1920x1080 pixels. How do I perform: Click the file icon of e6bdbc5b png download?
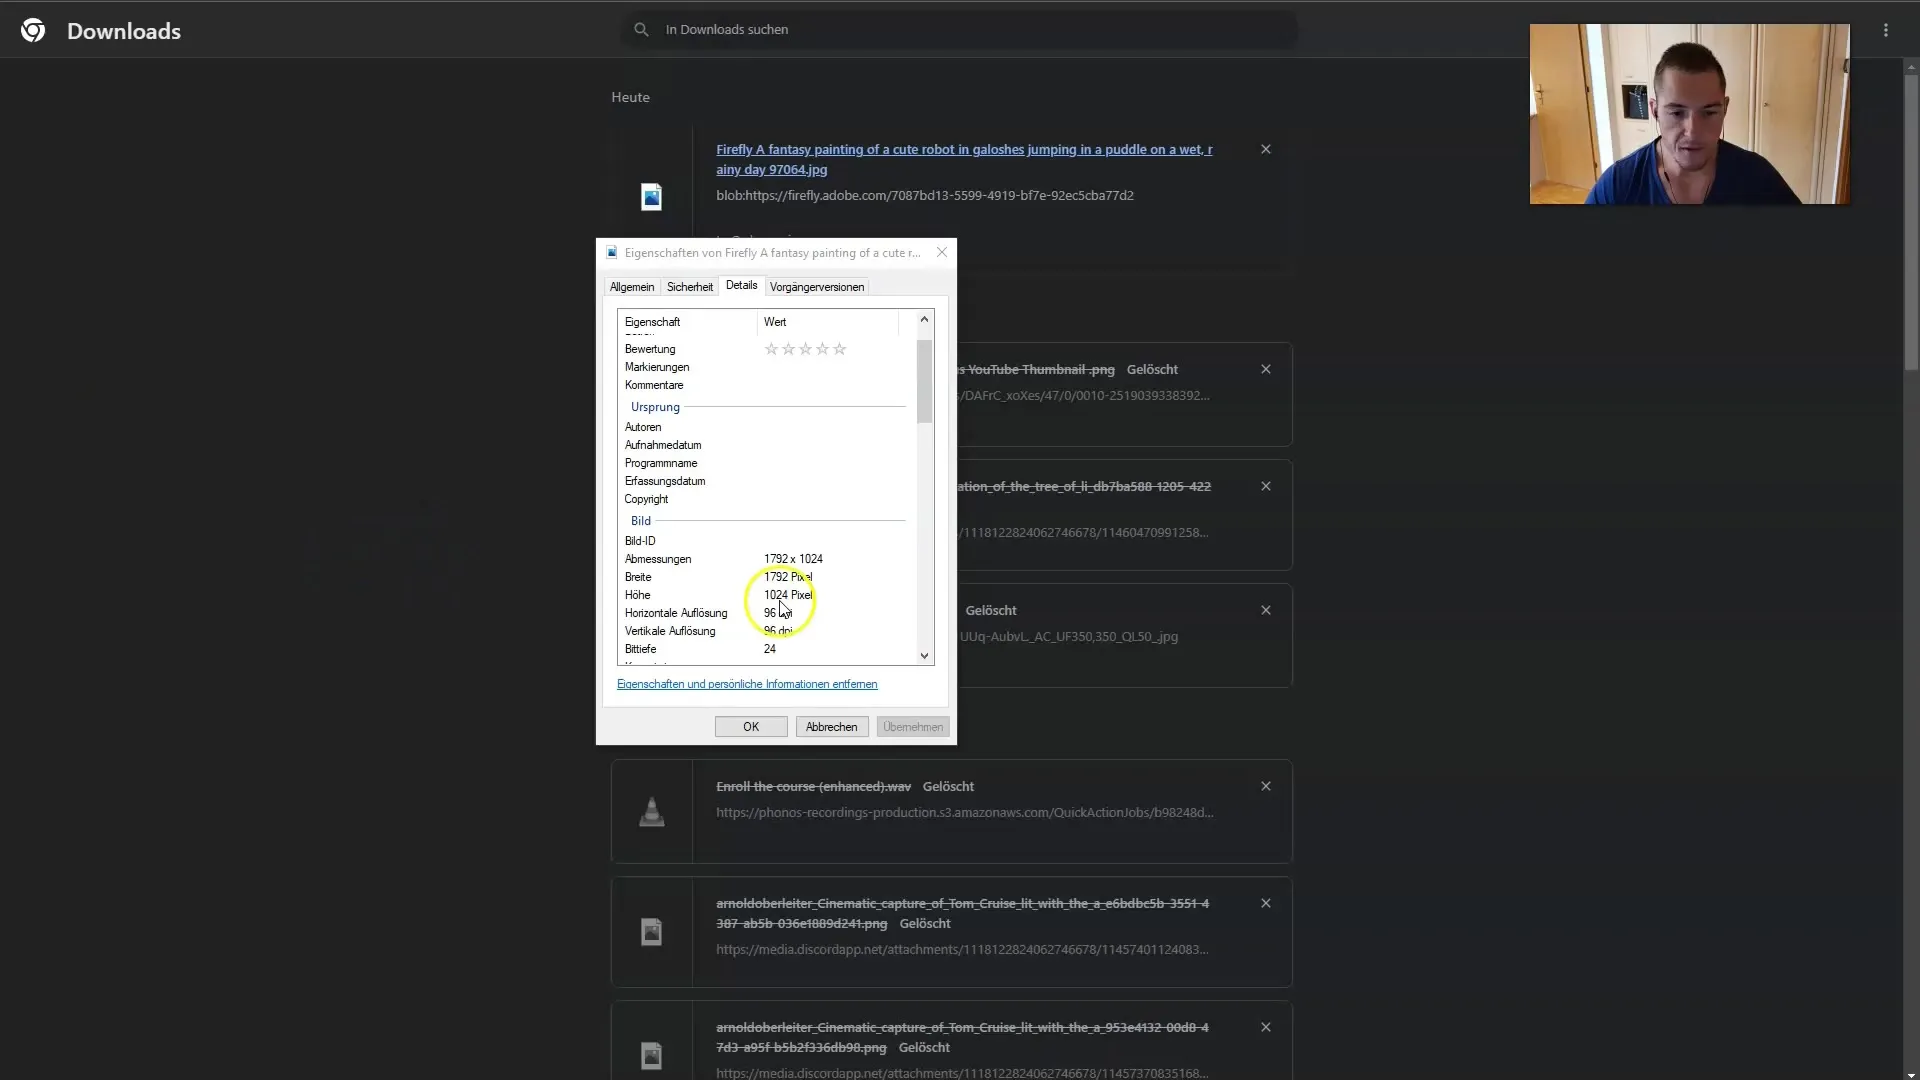pos(651,932)
